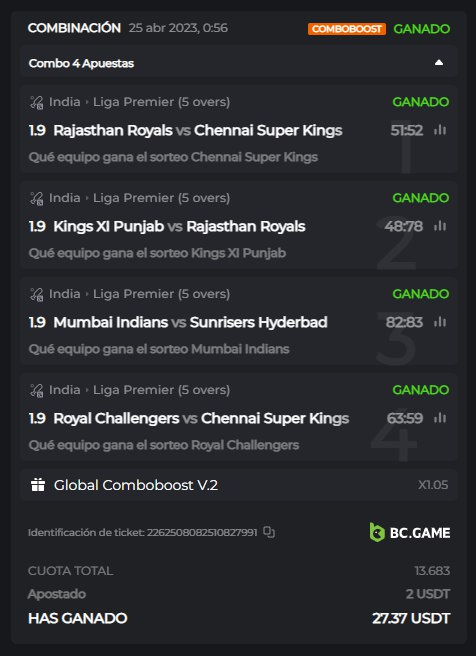Viewport: 476px width, 656px height.
Task: Click India league label in second bet
Action: (x=64, y=197)
